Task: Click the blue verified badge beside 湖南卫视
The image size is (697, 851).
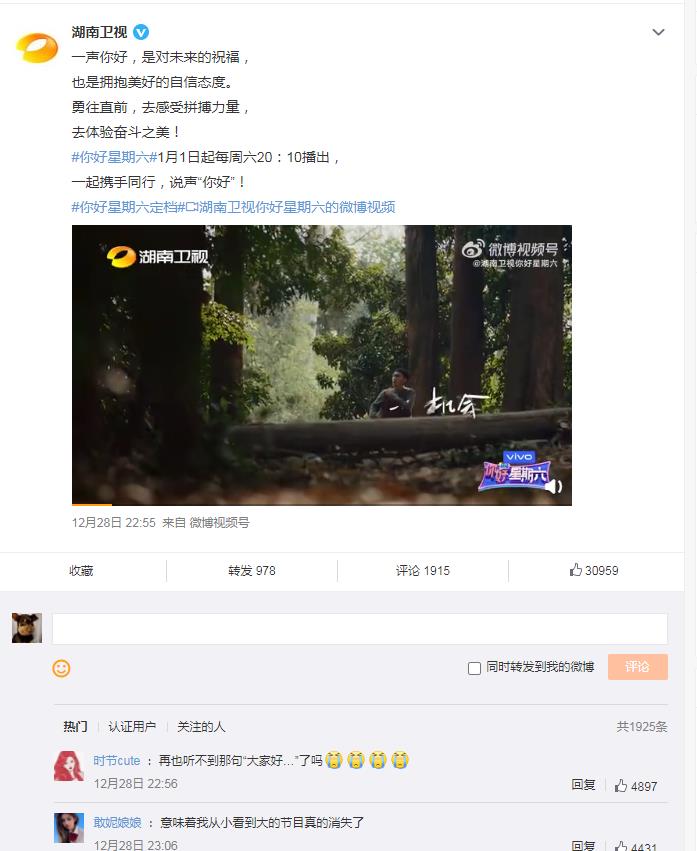Action: coord(141,33)
